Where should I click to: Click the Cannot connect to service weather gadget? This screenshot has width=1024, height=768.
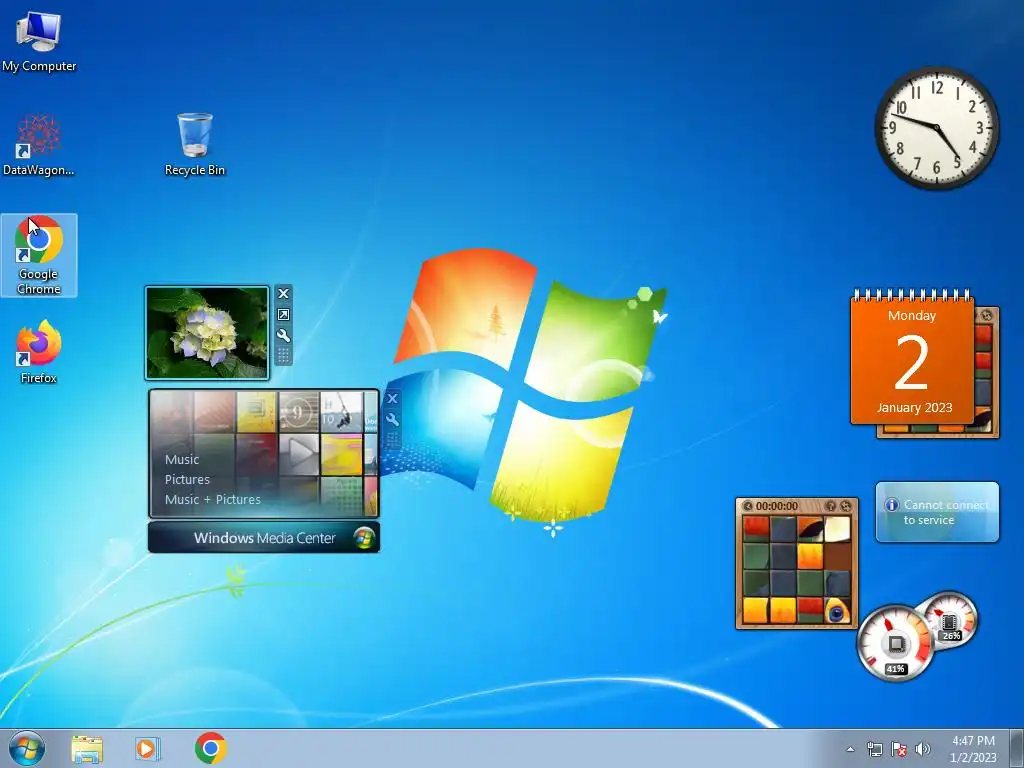tap(937, 512)
